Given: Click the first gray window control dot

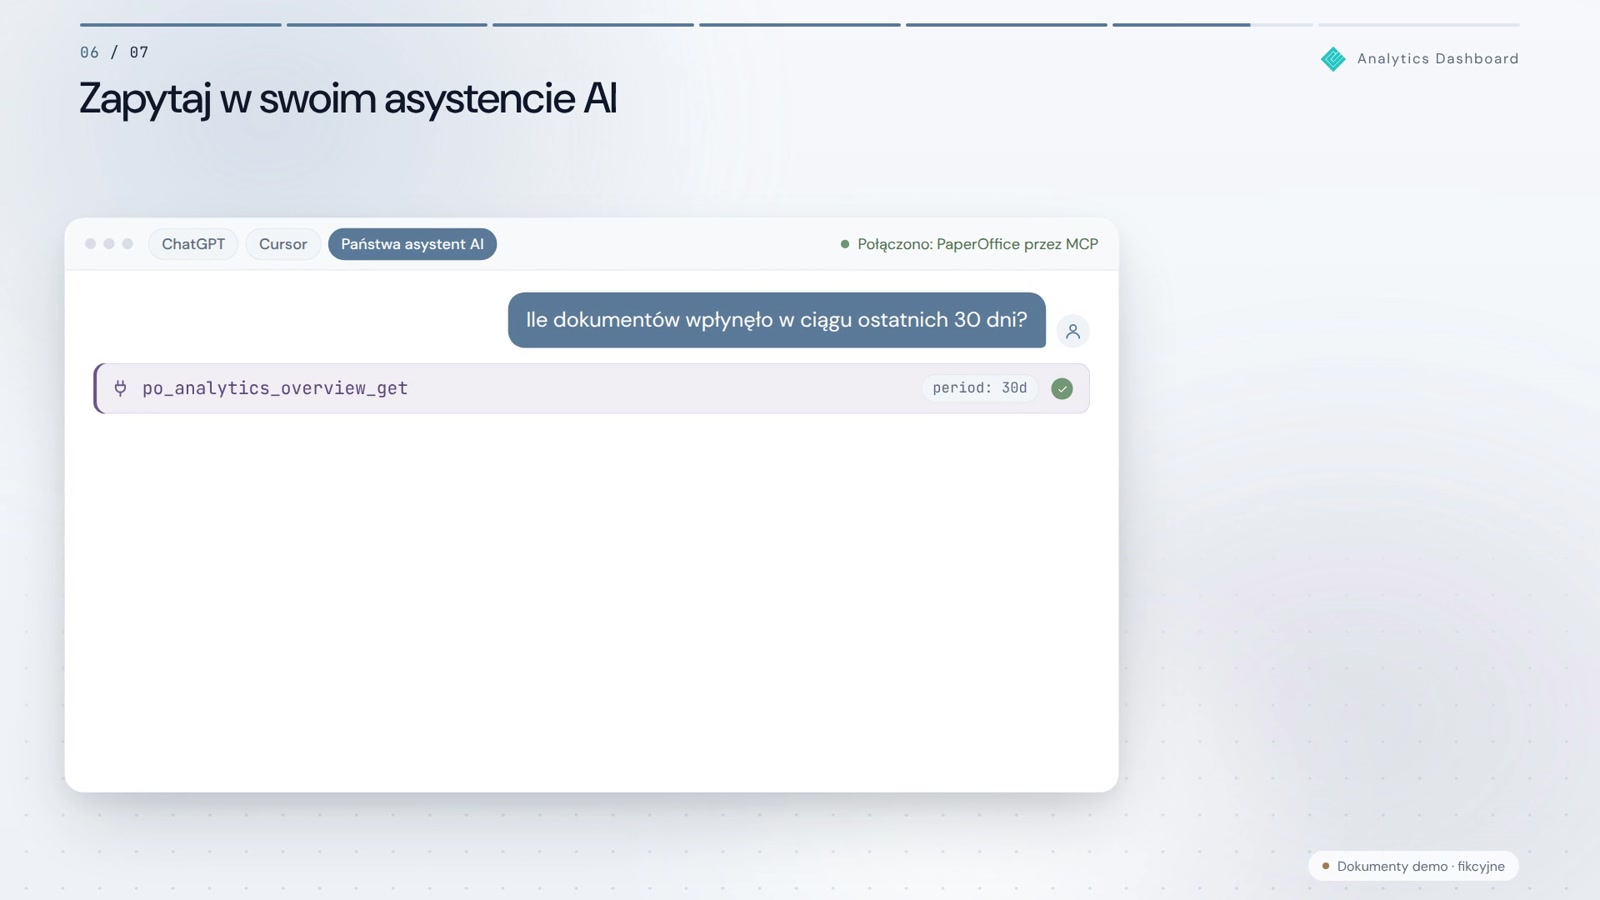Looking at the screenshot, I should pyautogui.click(x=90, y=244).
